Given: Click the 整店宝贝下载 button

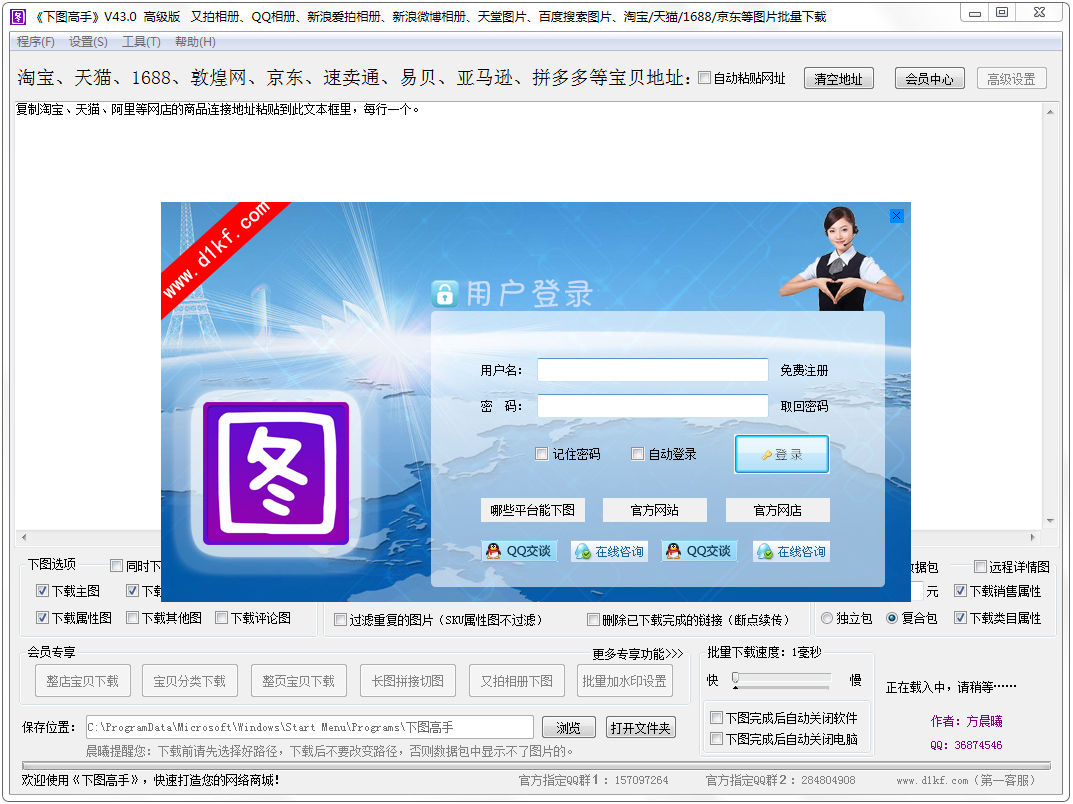Looking at the screenshot, I should pyautogui.click(x=83, y=681).
